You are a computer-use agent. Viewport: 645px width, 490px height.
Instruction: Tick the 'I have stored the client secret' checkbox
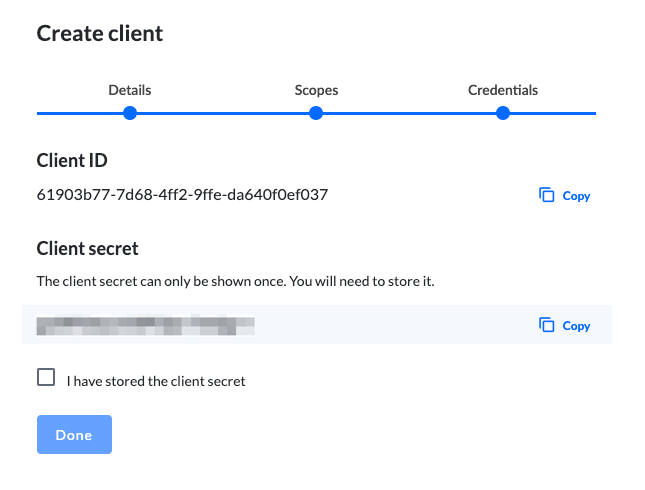coord(46,377)
